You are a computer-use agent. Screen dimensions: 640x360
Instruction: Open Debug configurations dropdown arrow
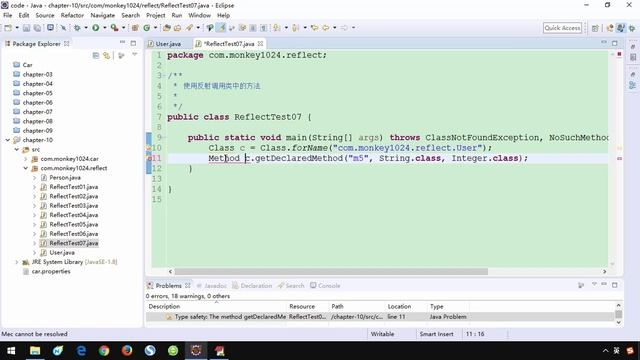[x=86, y=28]
